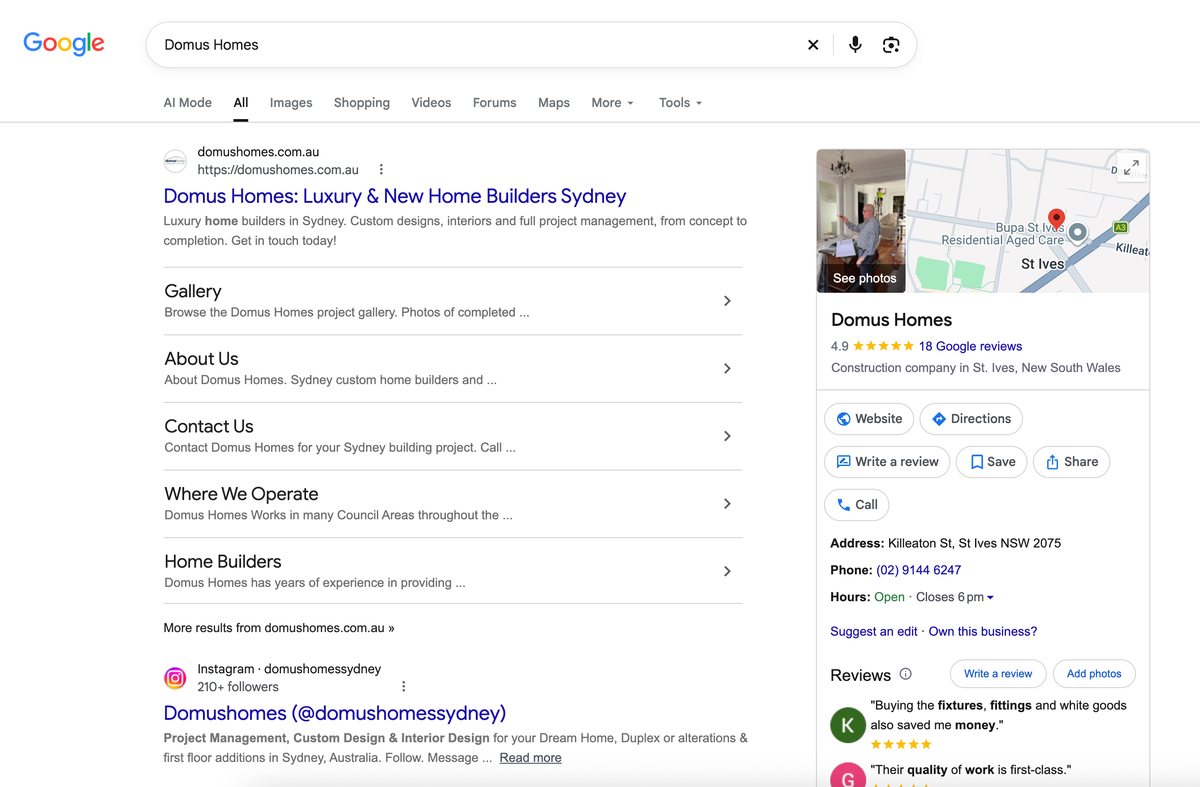Image resolution: width=1200 pixels, height=787 pixels.
Task: Click the Directions button
Action: coord(971,419)
